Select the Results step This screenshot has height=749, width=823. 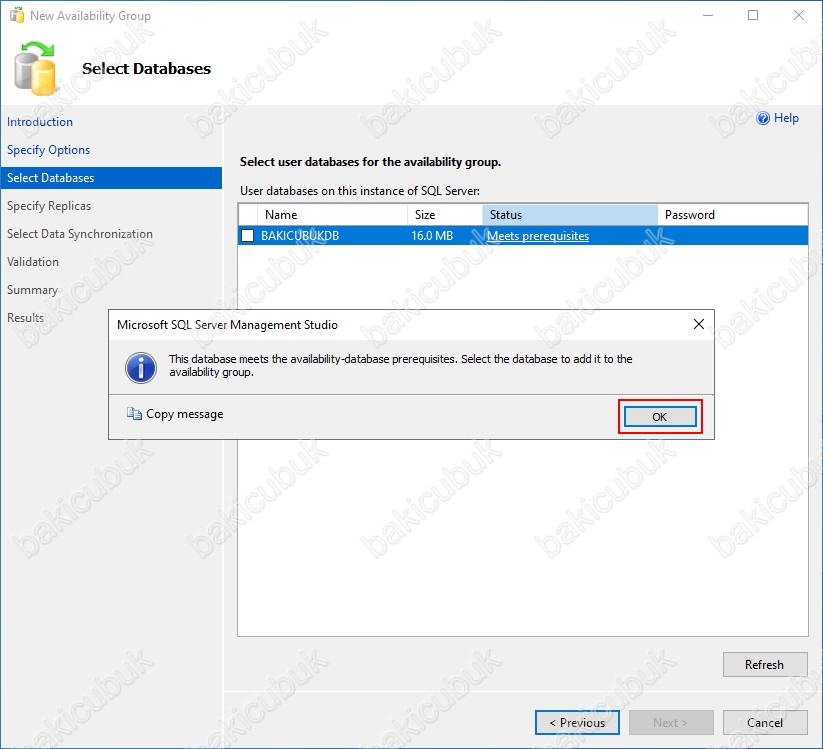coord(25,318)
